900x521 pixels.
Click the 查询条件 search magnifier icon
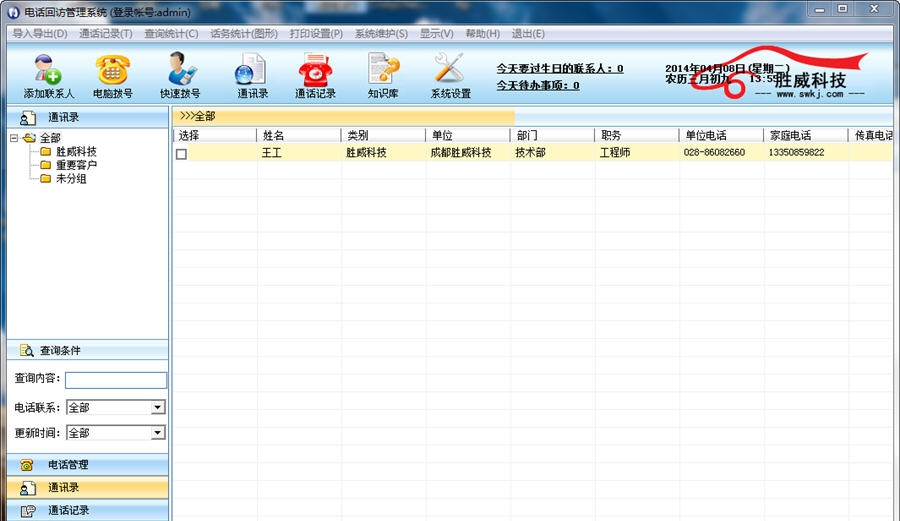26,350
